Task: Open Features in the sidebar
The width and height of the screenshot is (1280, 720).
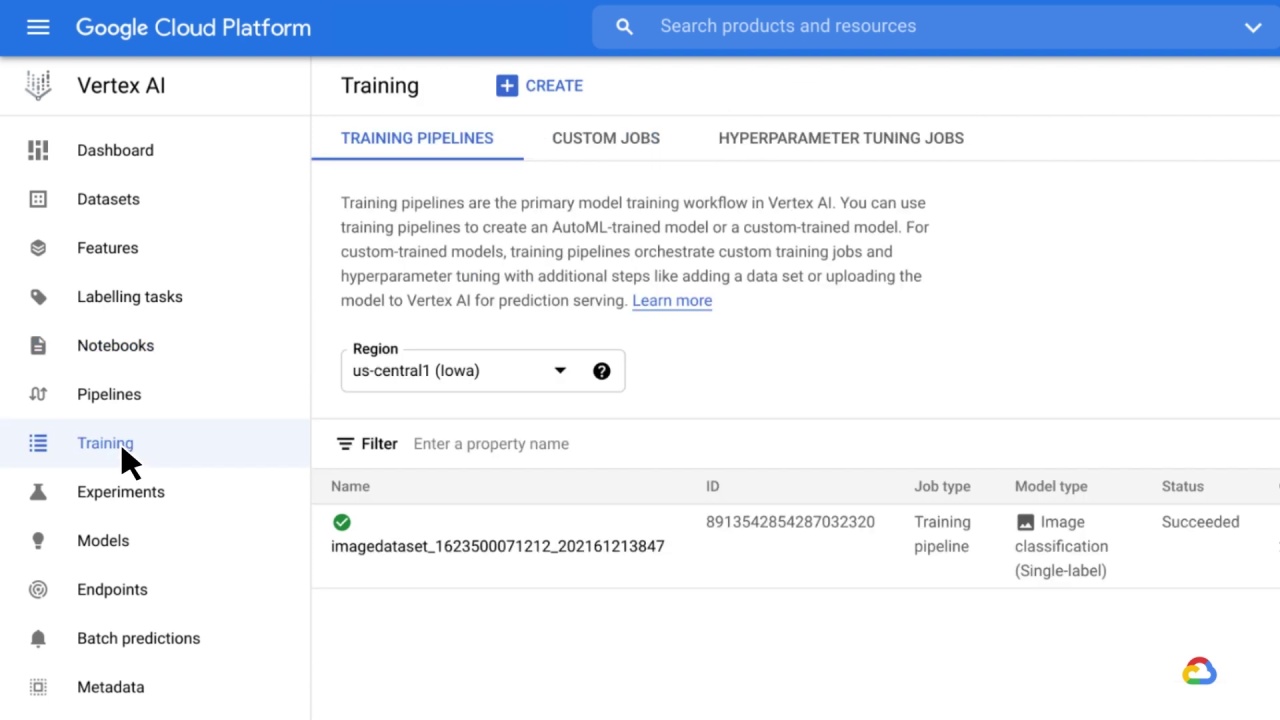Action: point(155,248)
